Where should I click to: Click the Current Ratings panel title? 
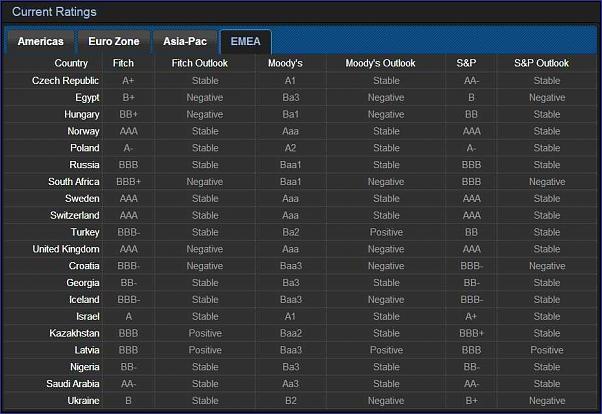point(54,12)
